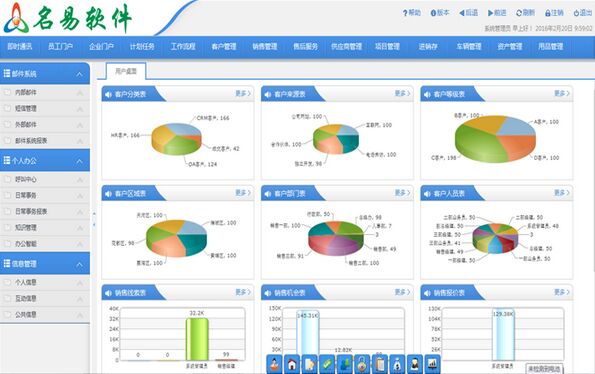The width and height of the screenshot is (595, 374).
Task: Expand the 呼叫中心 row chevron
Action: (80, 179)
